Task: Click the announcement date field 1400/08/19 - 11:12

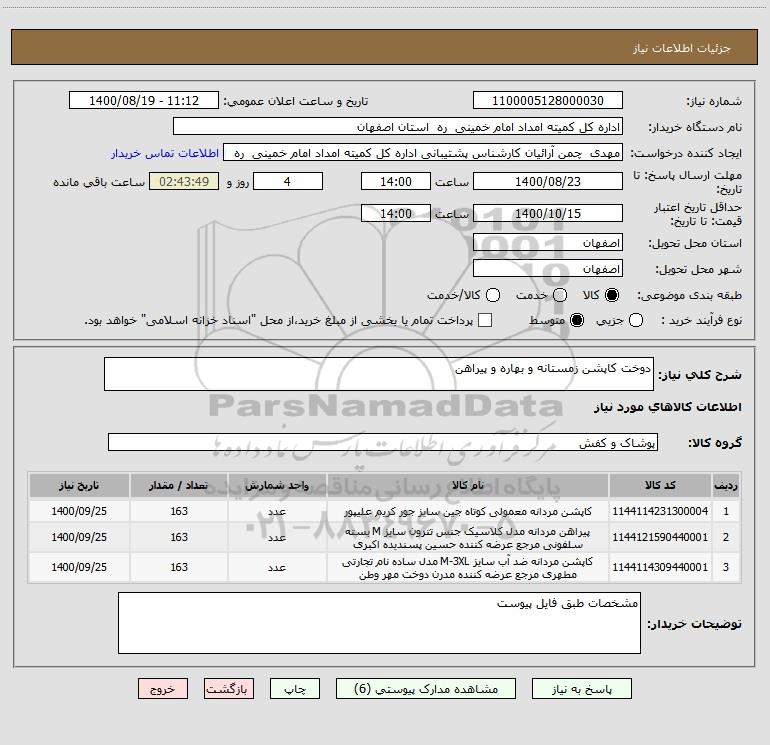Action: click(x=144, y=101)
